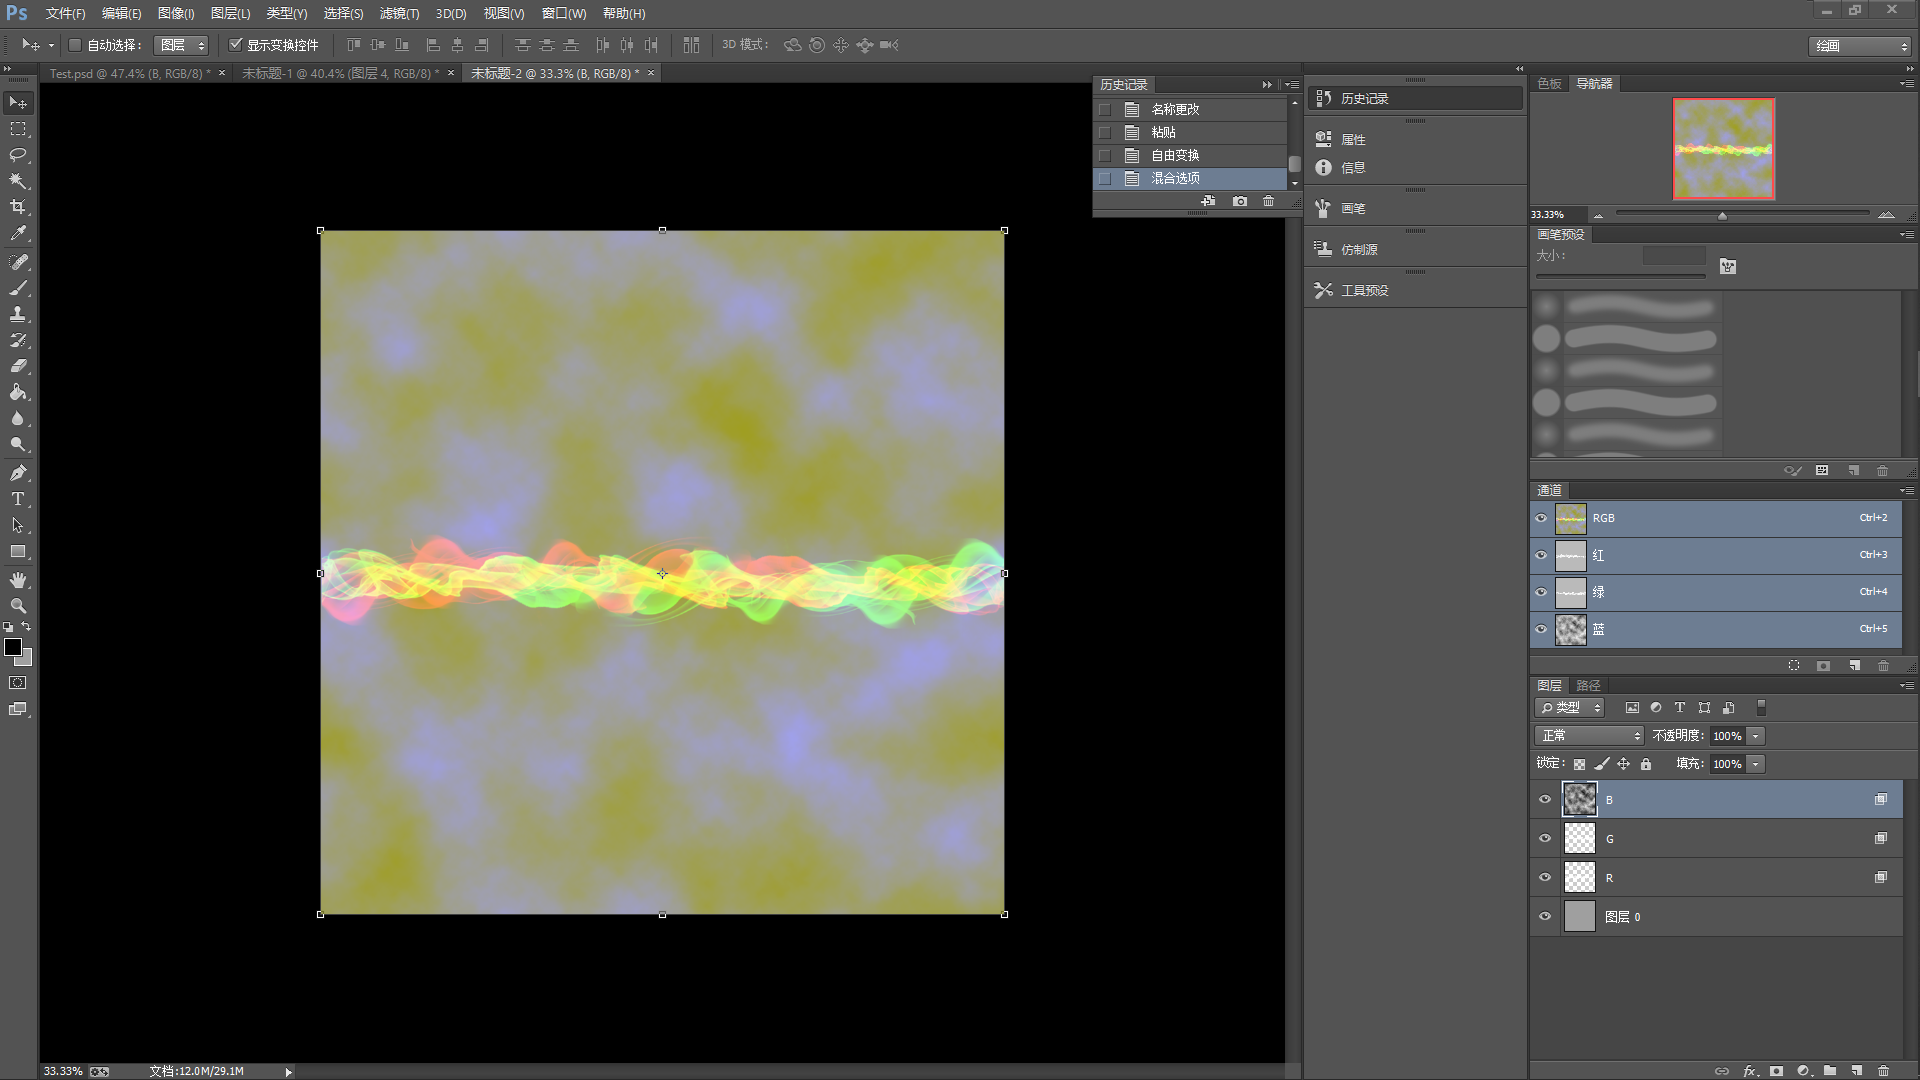Select the Brush tool
Image resolution: width=1920 pixels, height=1080 pixels.
(x=18, y=288)
